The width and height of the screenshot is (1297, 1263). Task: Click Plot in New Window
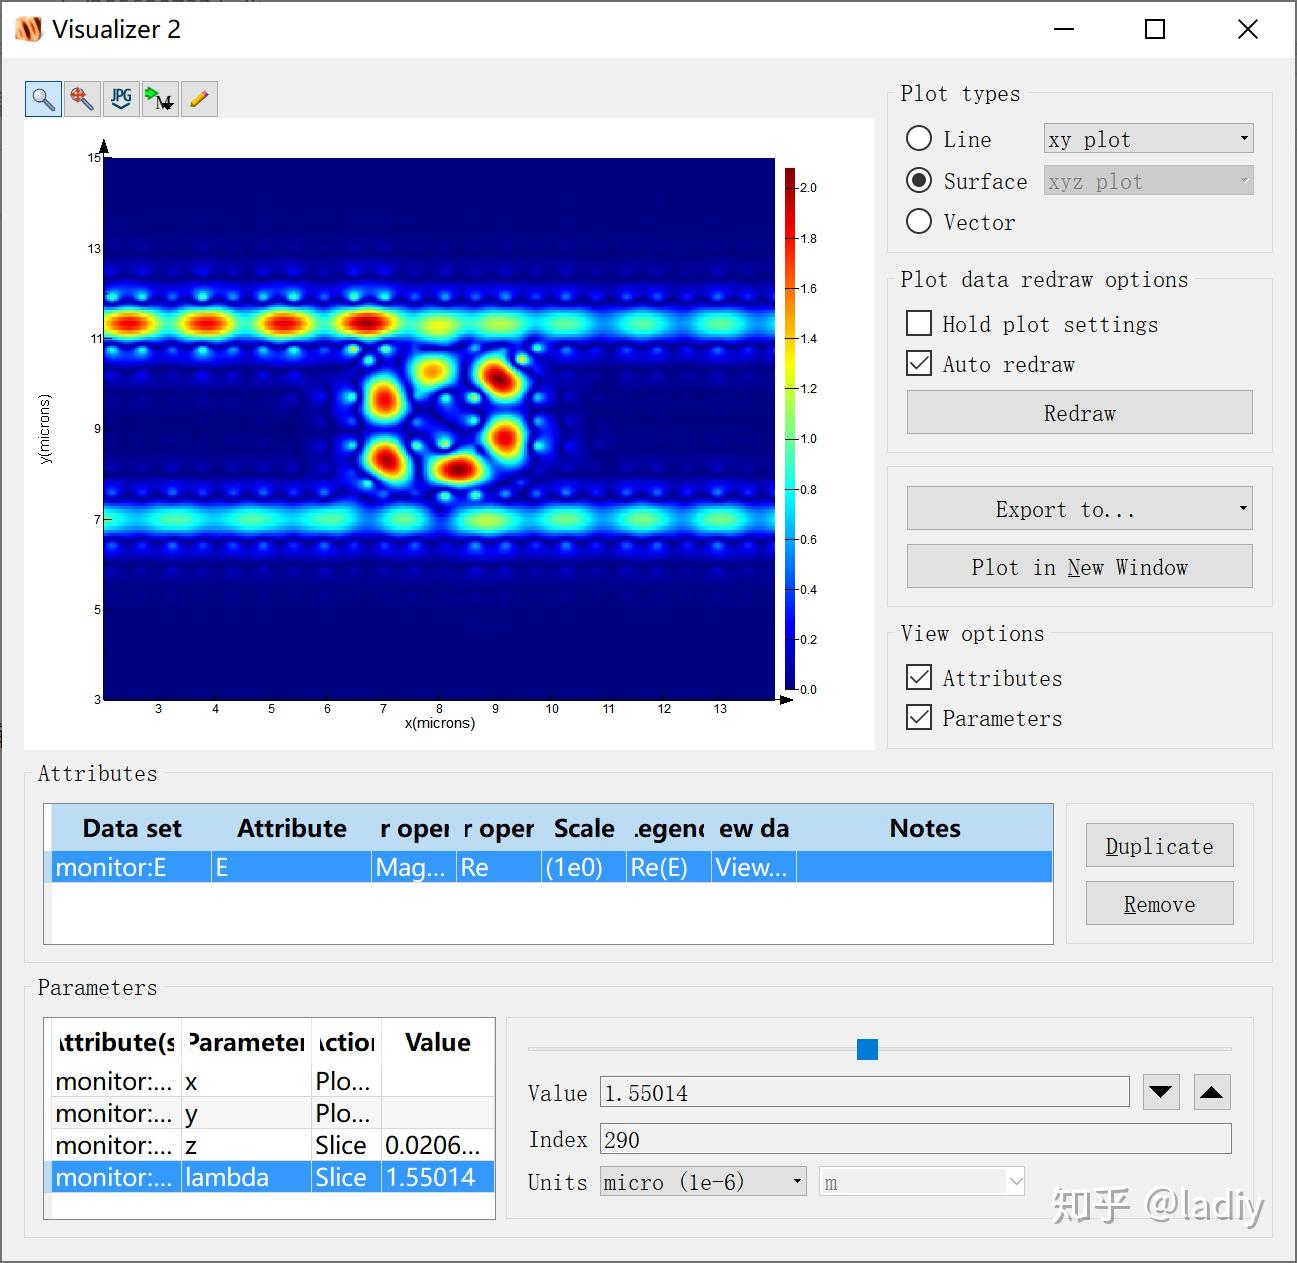[x=1079, y=567]
